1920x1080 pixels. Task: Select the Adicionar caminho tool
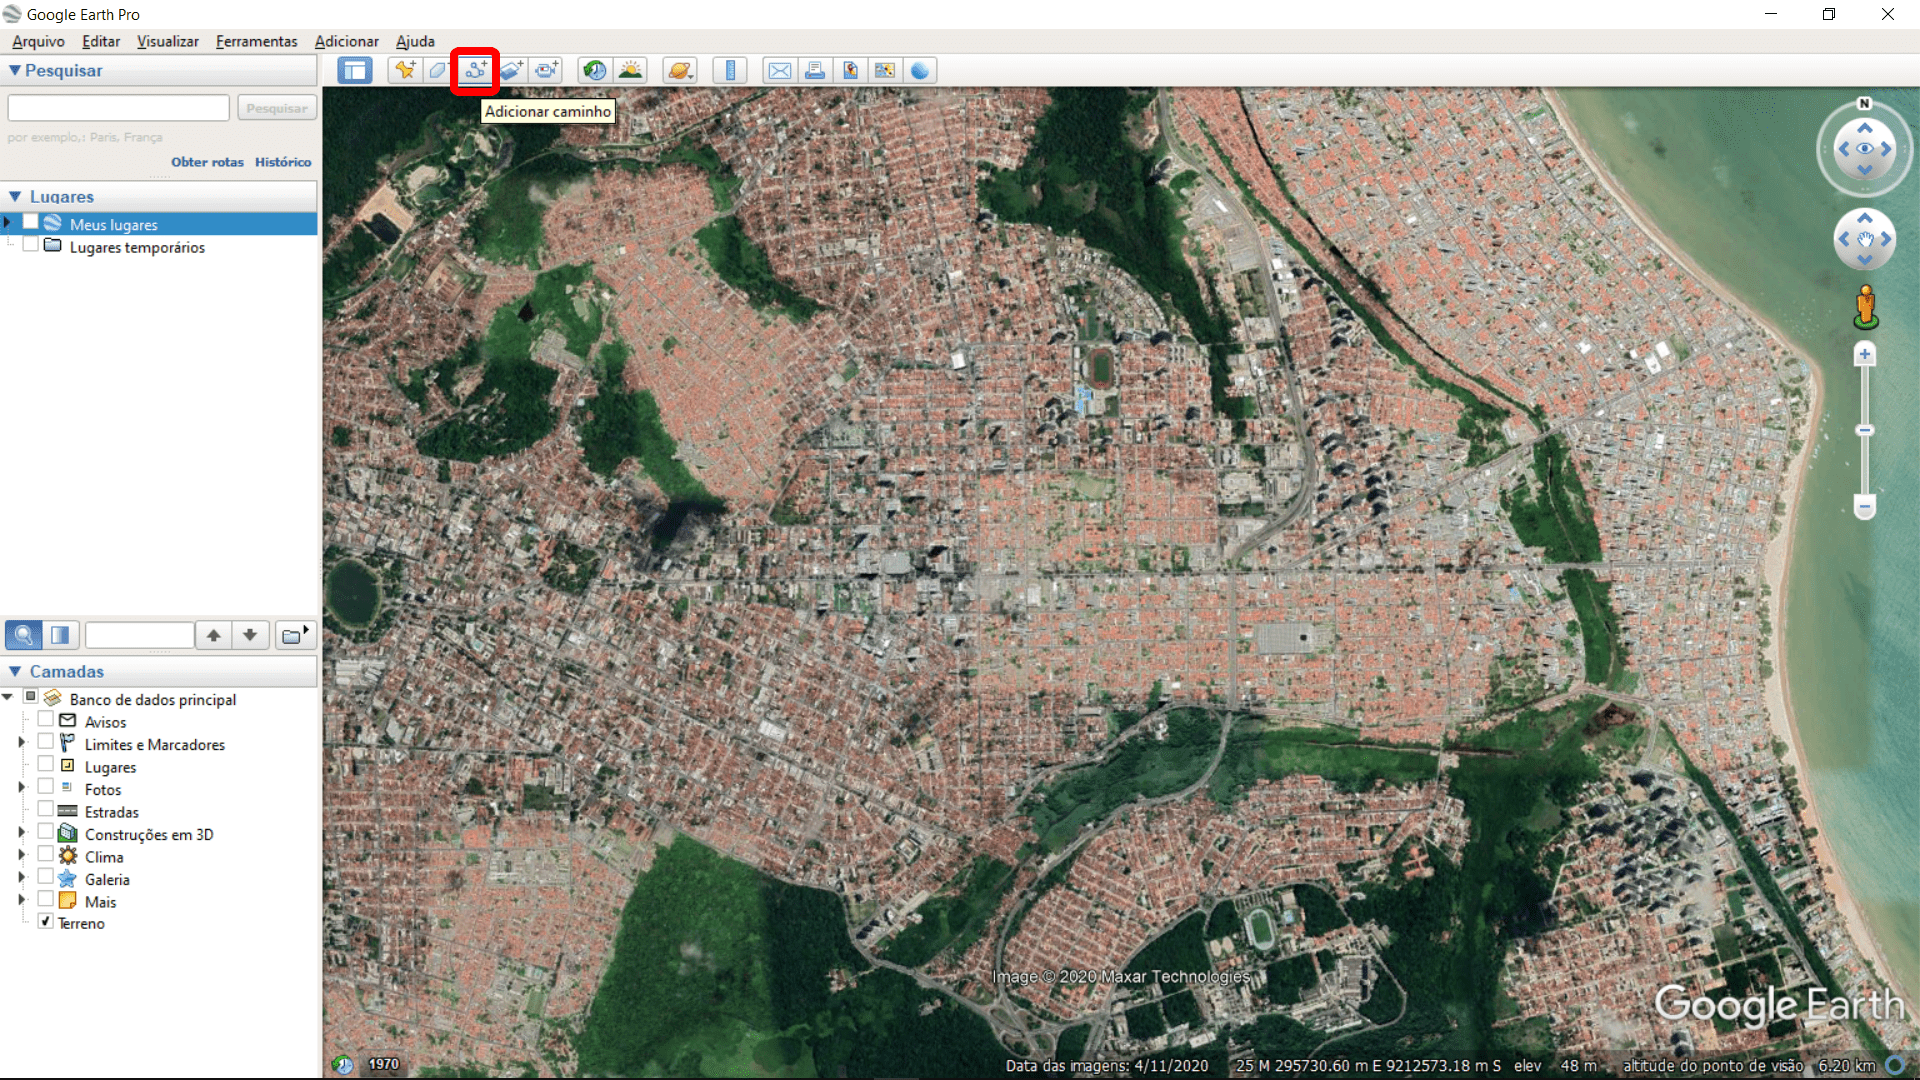click(x=474, y=70)
